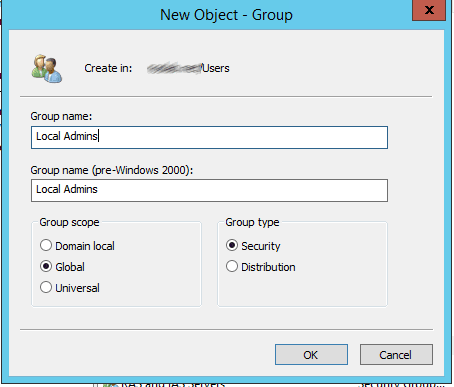This screenshot has height=387, width=454.
Task: Click the two-person group icon
Action: (47, 69)
